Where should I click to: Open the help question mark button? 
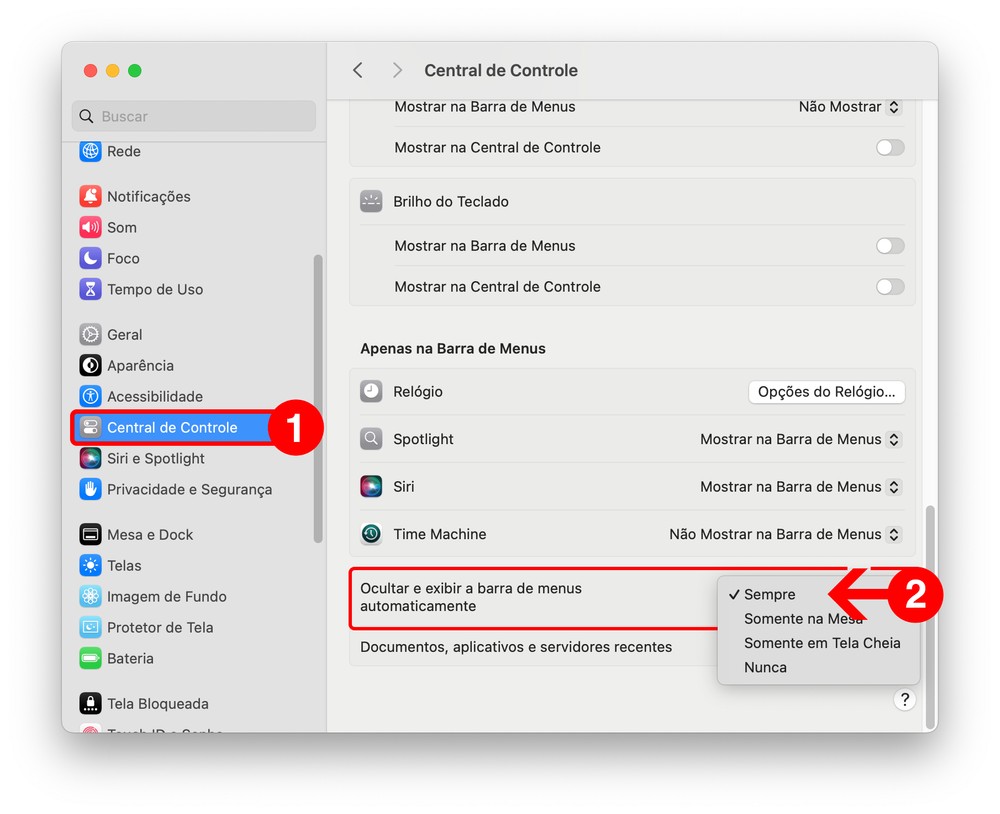pos(904,700)
